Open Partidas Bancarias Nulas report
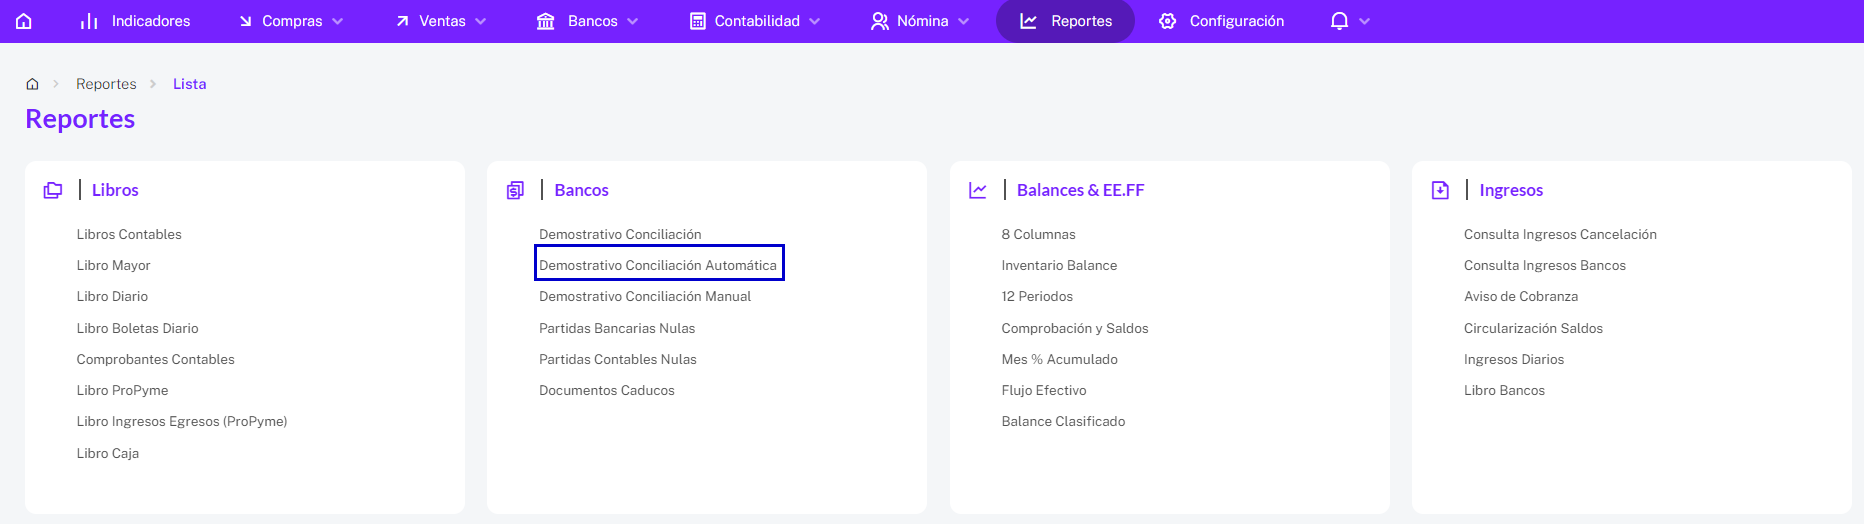 click(x=616, y=328)
